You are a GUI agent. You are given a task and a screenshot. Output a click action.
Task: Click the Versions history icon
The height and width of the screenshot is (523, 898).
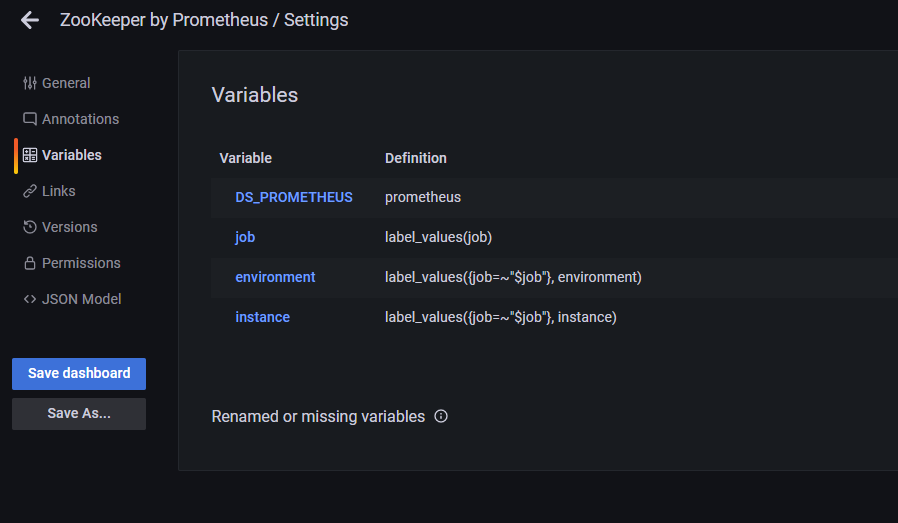(x=30, y=227)
